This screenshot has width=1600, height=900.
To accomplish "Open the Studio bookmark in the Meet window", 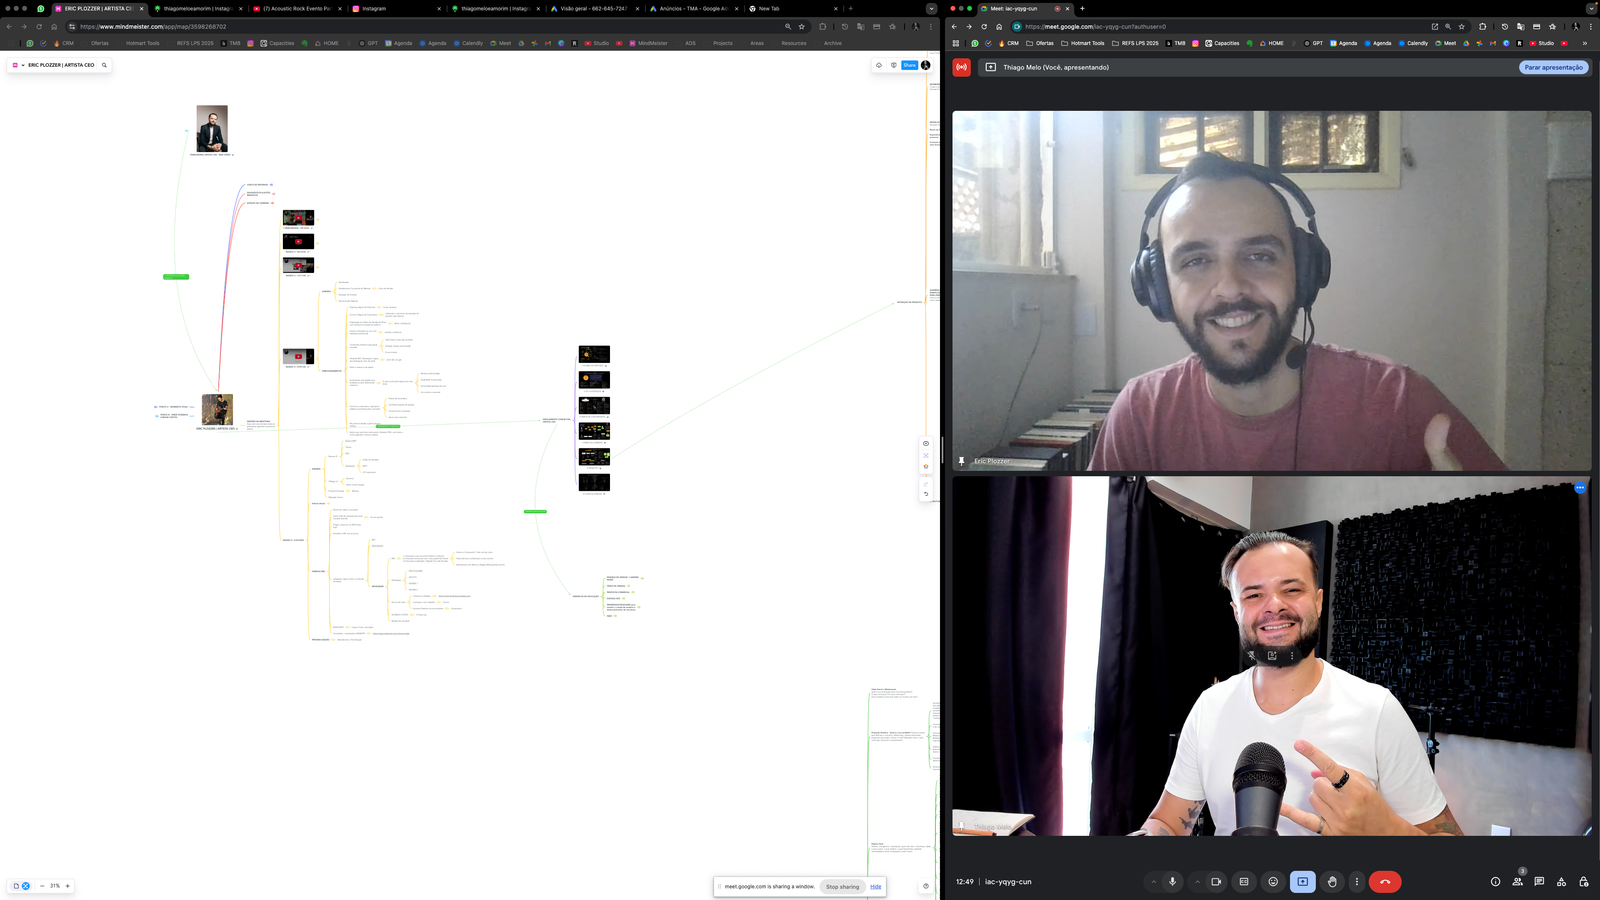I will tap(1542, 43).
